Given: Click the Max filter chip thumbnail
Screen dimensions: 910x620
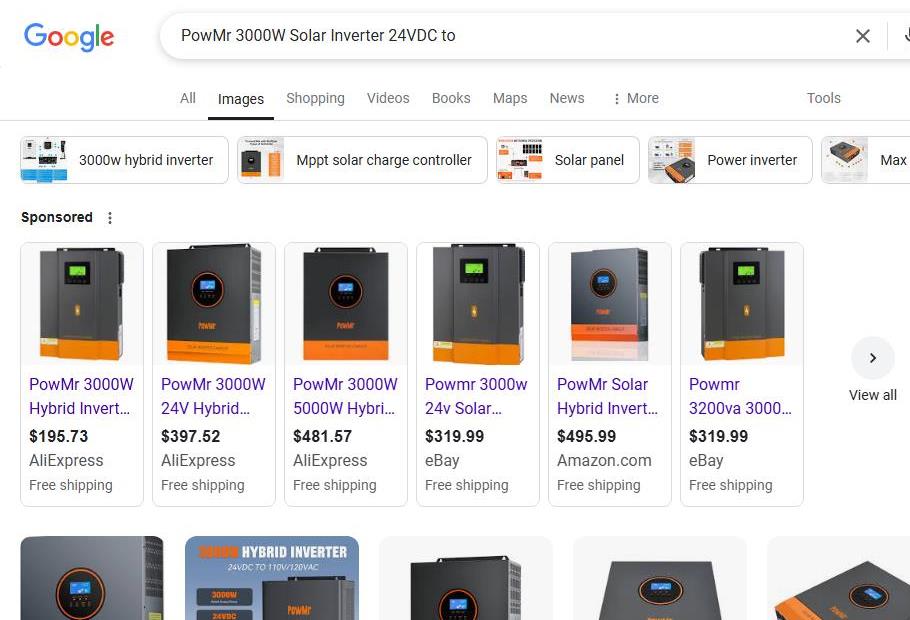Looking at the screenshot, I should tap(844, 160).
